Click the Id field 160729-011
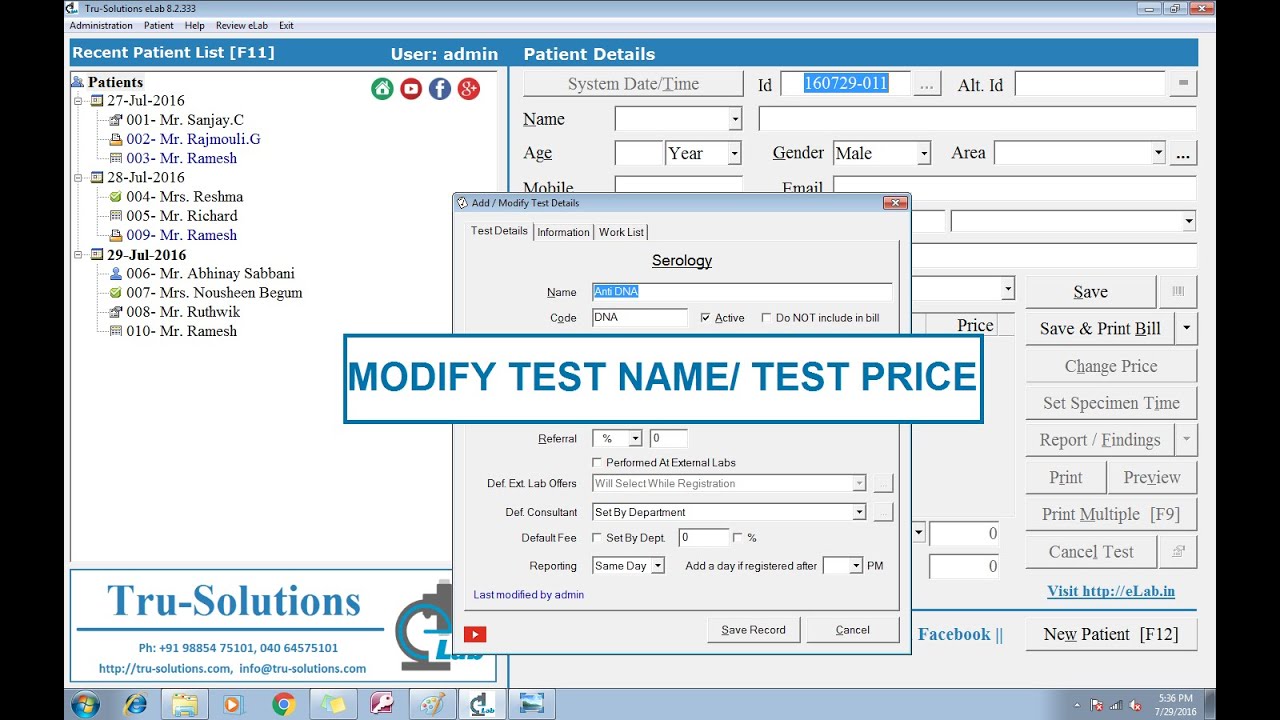Screen dimensions: 1280x720 pyautogui.click(x=845, y=84)
